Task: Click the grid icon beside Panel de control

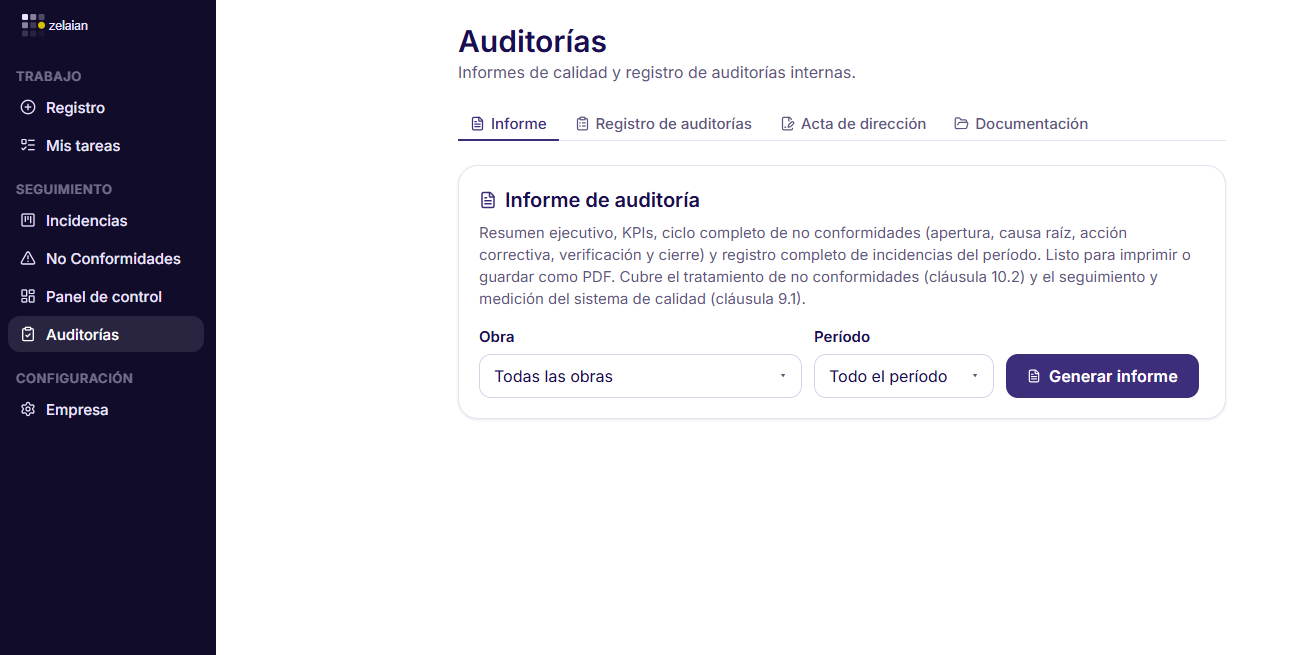Action: (28, 296)
